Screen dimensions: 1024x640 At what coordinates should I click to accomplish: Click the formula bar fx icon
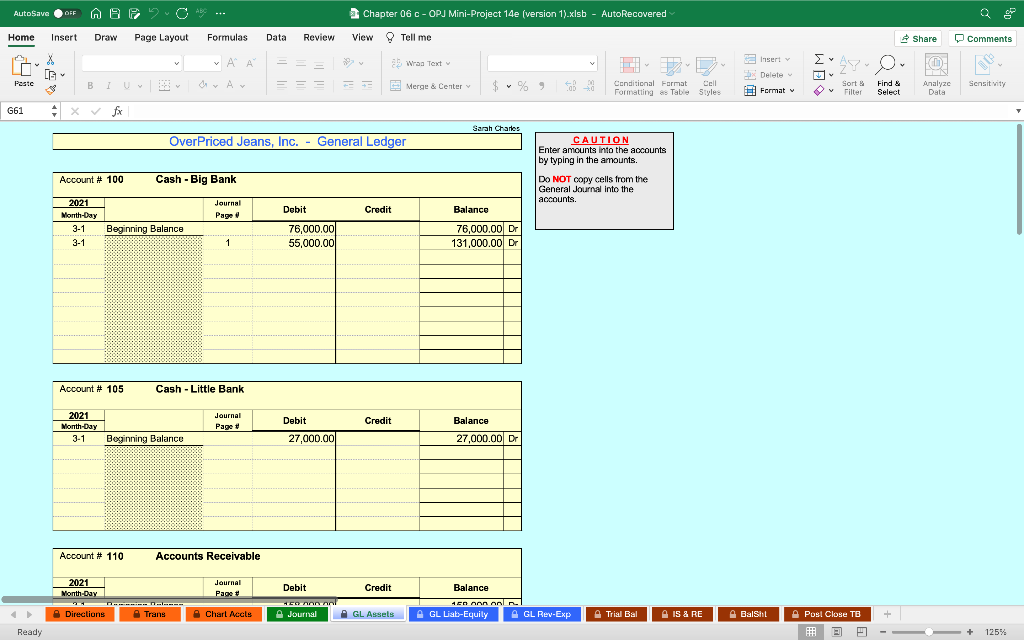118,111
